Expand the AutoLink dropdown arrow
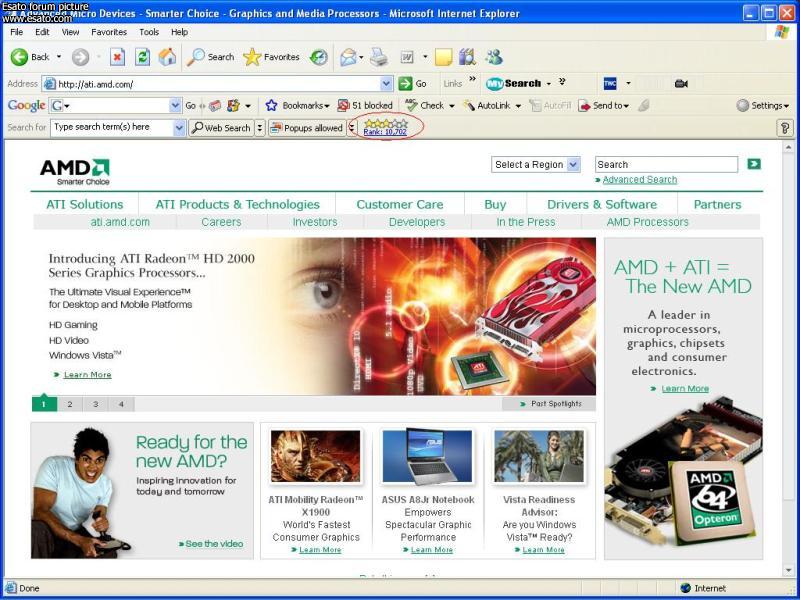This screenshot has width=800, height=600. click(518, 106)
